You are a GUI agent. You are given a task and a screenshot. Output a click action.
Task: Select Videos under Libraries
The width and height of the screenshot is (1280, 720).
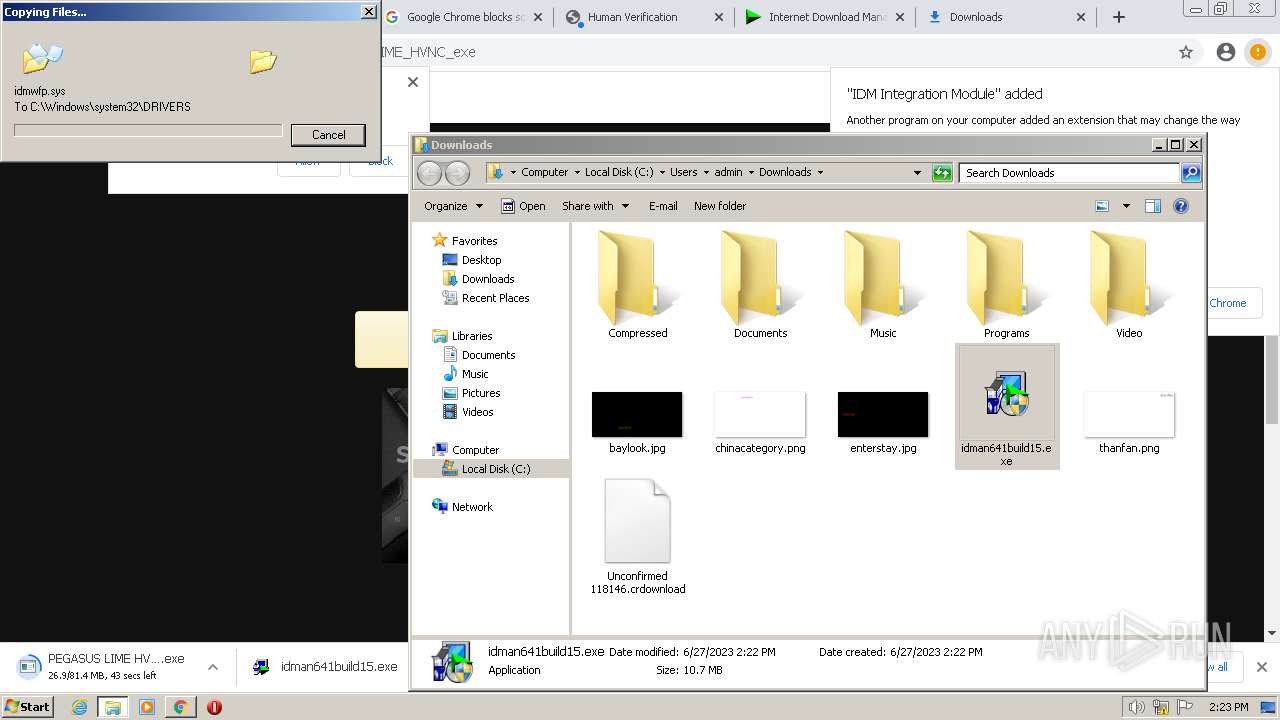click(477, 412)
